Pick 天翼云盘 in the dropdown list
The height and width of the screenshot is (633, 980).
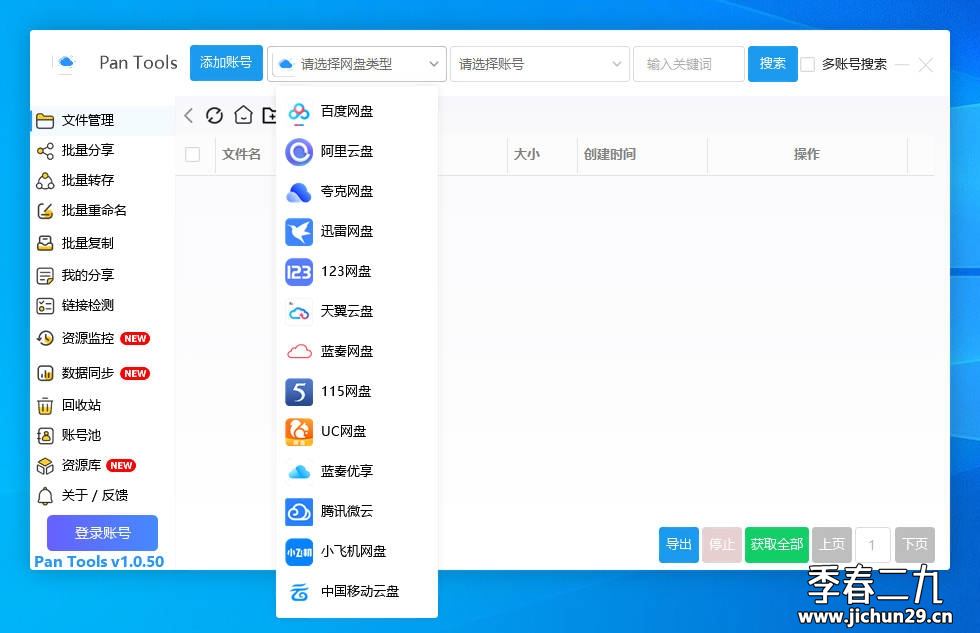(357, 312)
